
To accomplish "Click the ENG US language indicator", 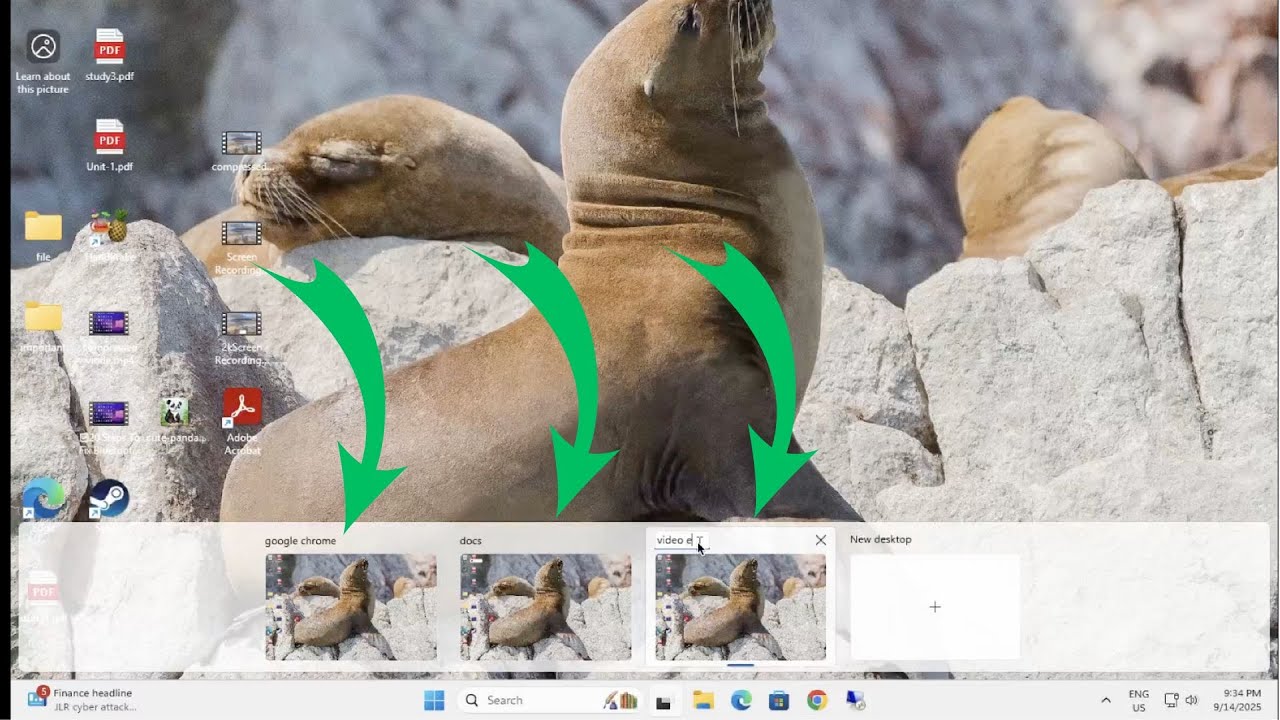I will click(1138, 701).
